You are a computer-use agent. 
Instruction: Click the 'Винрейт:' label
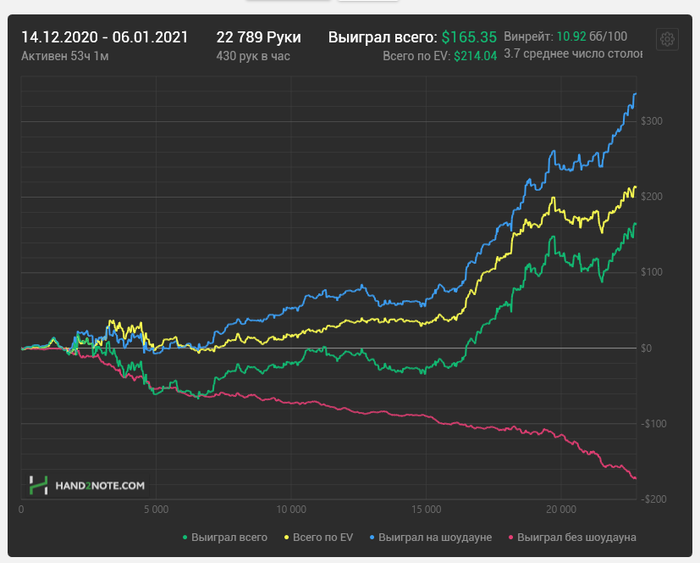coord(528,36)
